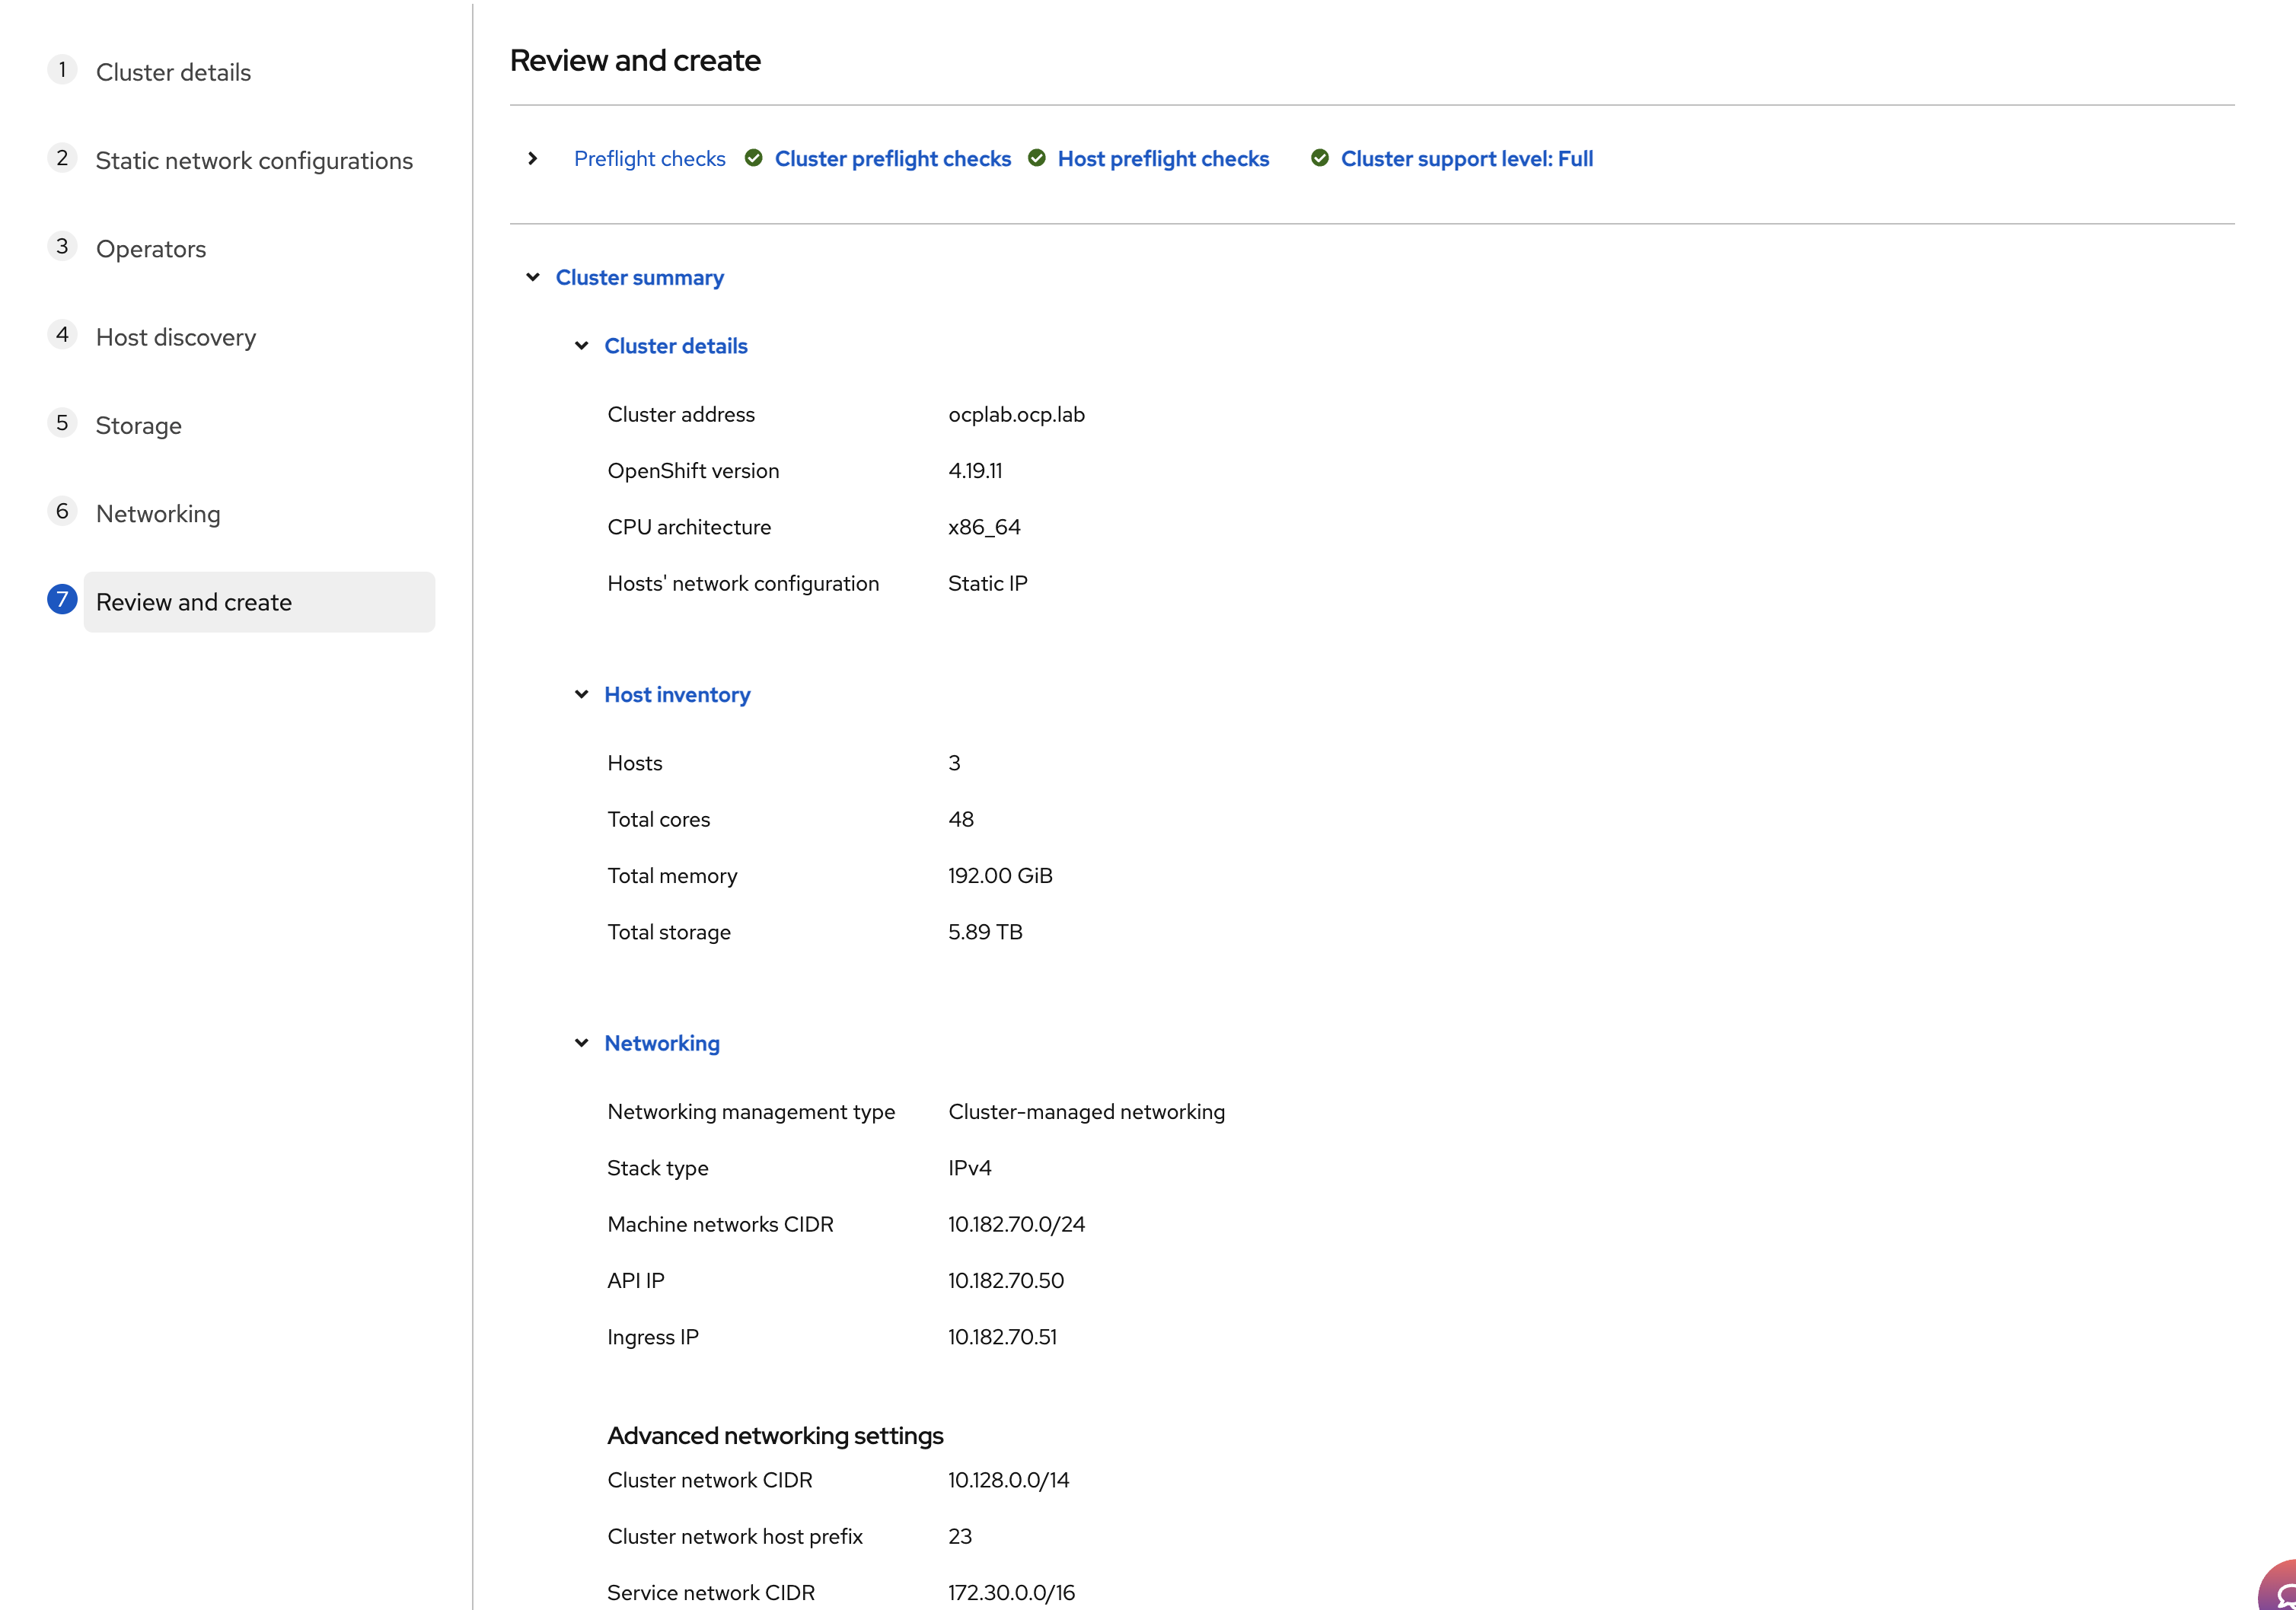Expand the Preflight checks section
Screen dimensions: 2296x1610
tap(533, 158)
